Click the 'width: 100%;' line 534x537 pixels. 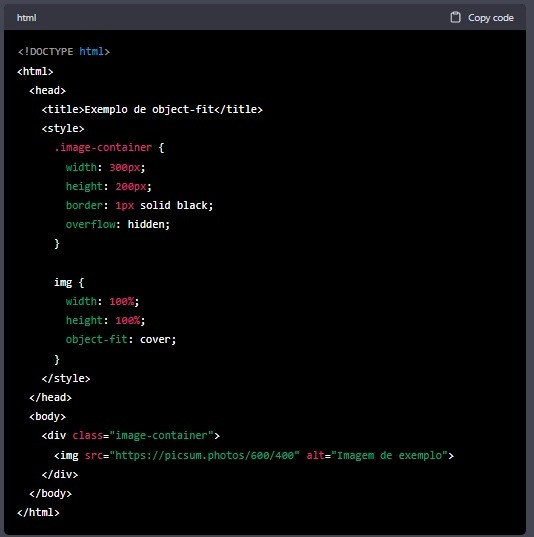click(102, 301)
